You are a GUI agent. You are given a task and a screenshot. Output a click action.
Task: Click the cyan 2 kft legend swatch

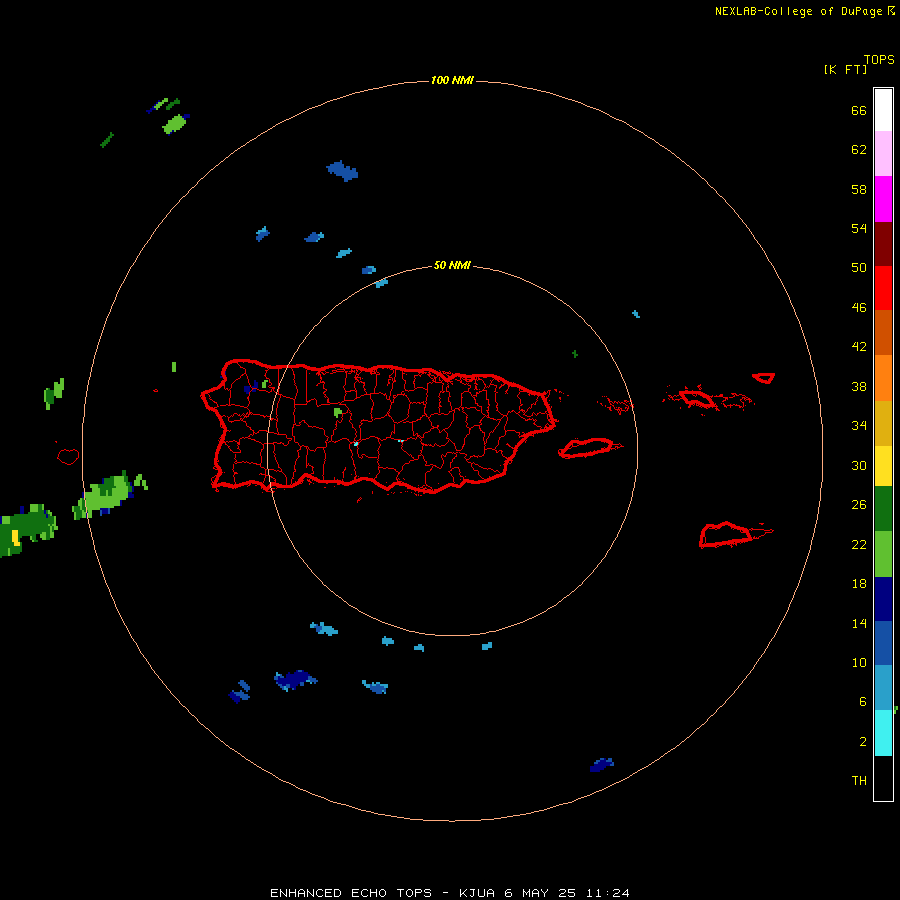[883, 733]
